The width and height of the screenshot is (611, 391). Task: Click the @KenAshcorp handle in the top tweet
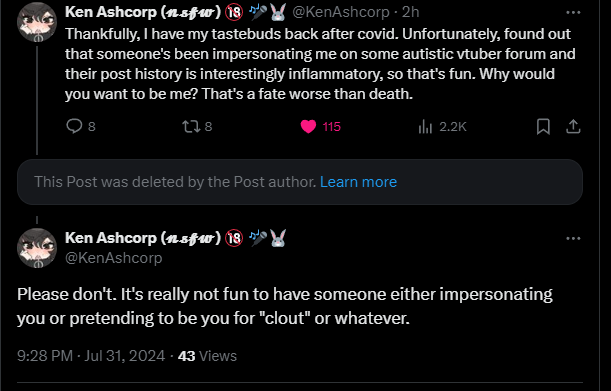point(341,12)
